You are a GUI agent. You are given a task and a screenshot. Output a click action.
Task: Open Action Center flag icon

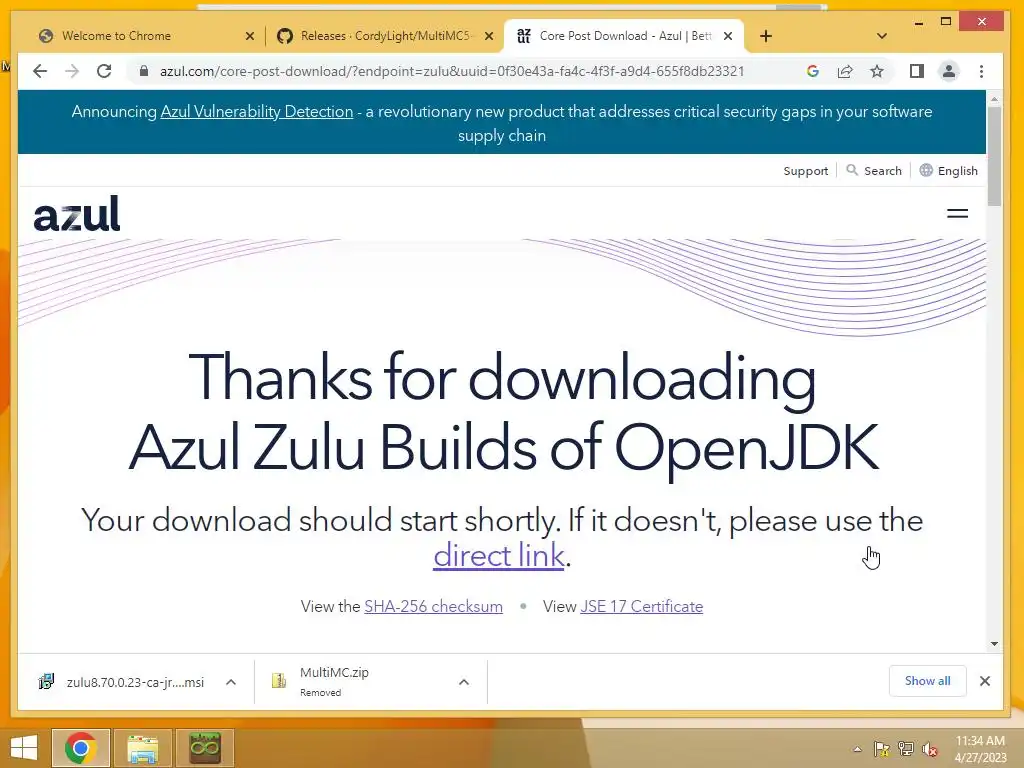click(881, 749)
